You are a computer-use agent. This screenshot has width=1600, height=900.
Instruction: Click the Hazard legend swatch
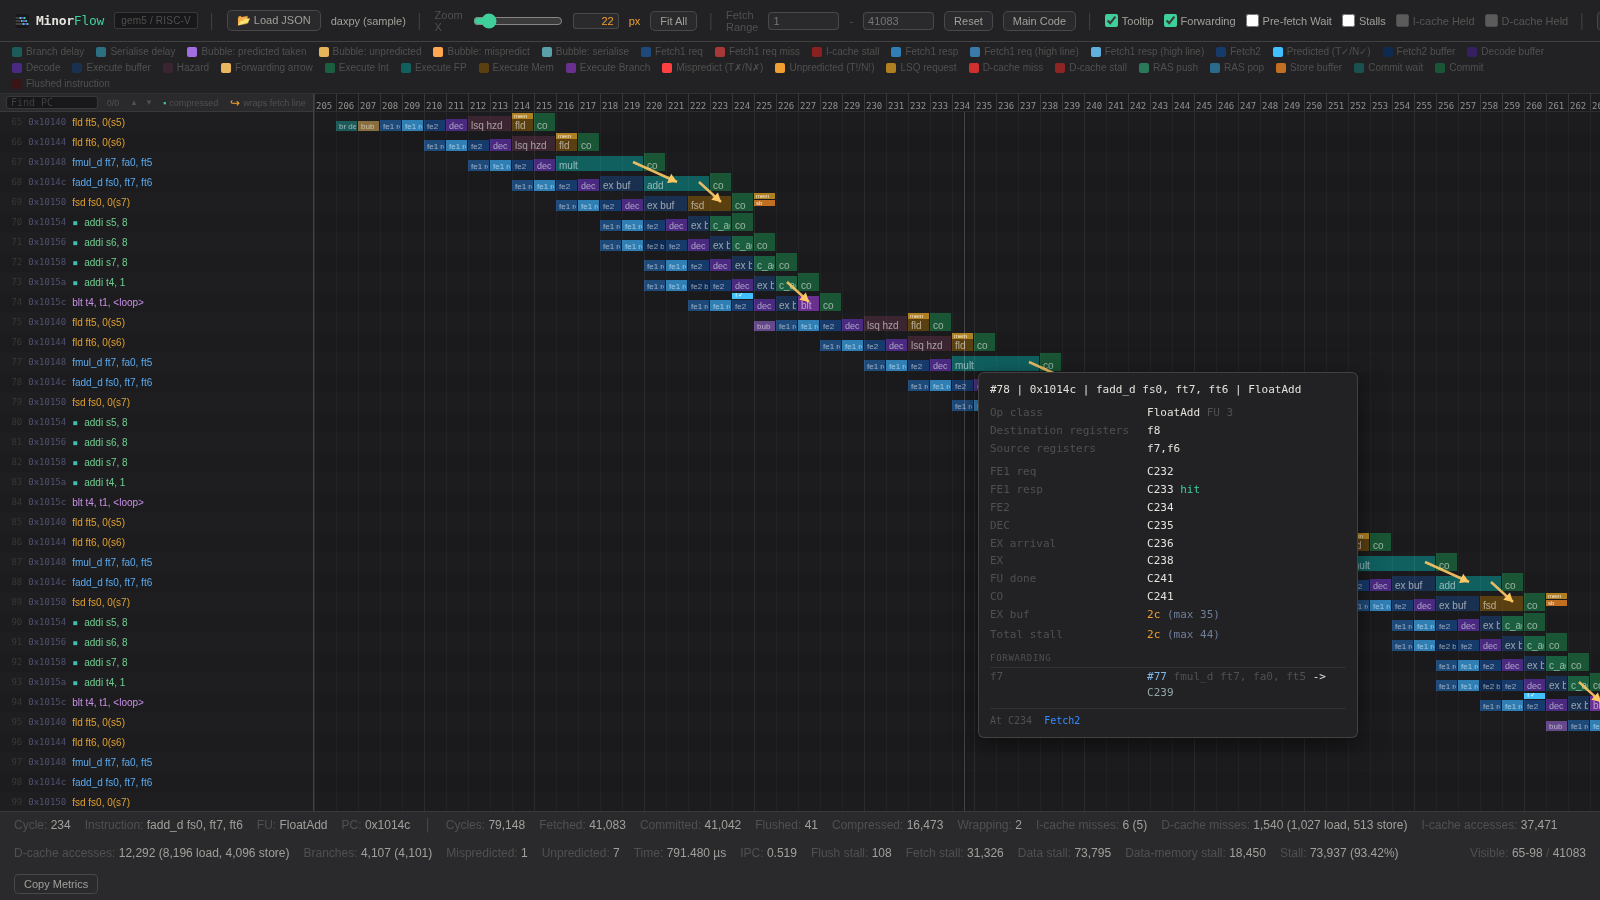click(168, 68)
